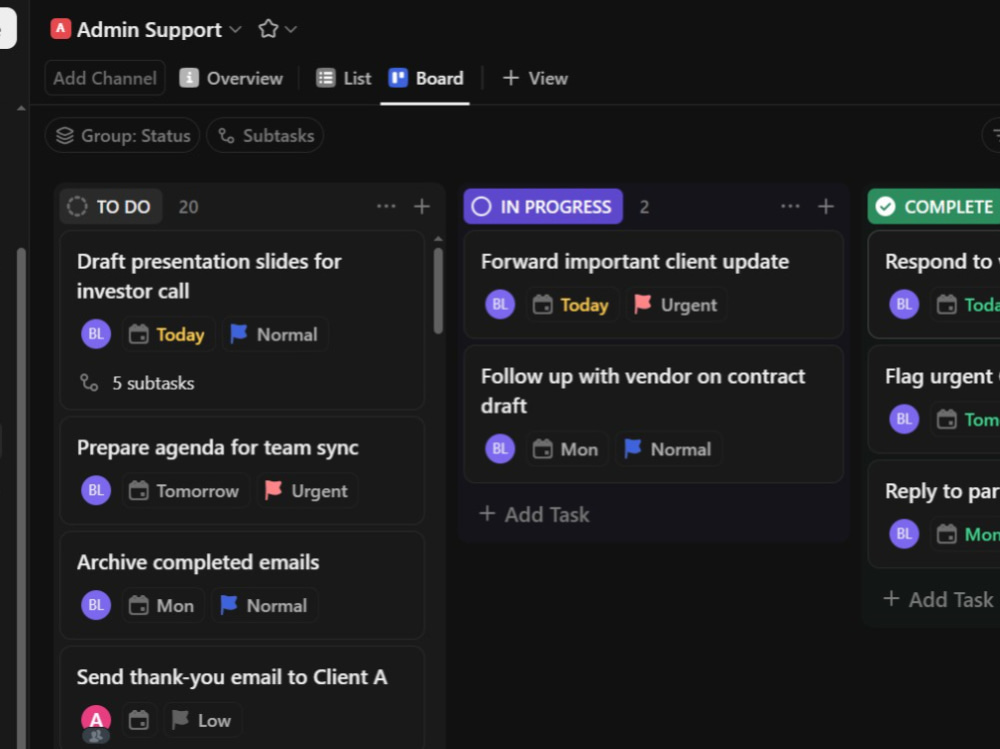Click pink A avatar on Send thank-you card
The width and height of the screenshot is (1000, 749).
coord(96,720)
